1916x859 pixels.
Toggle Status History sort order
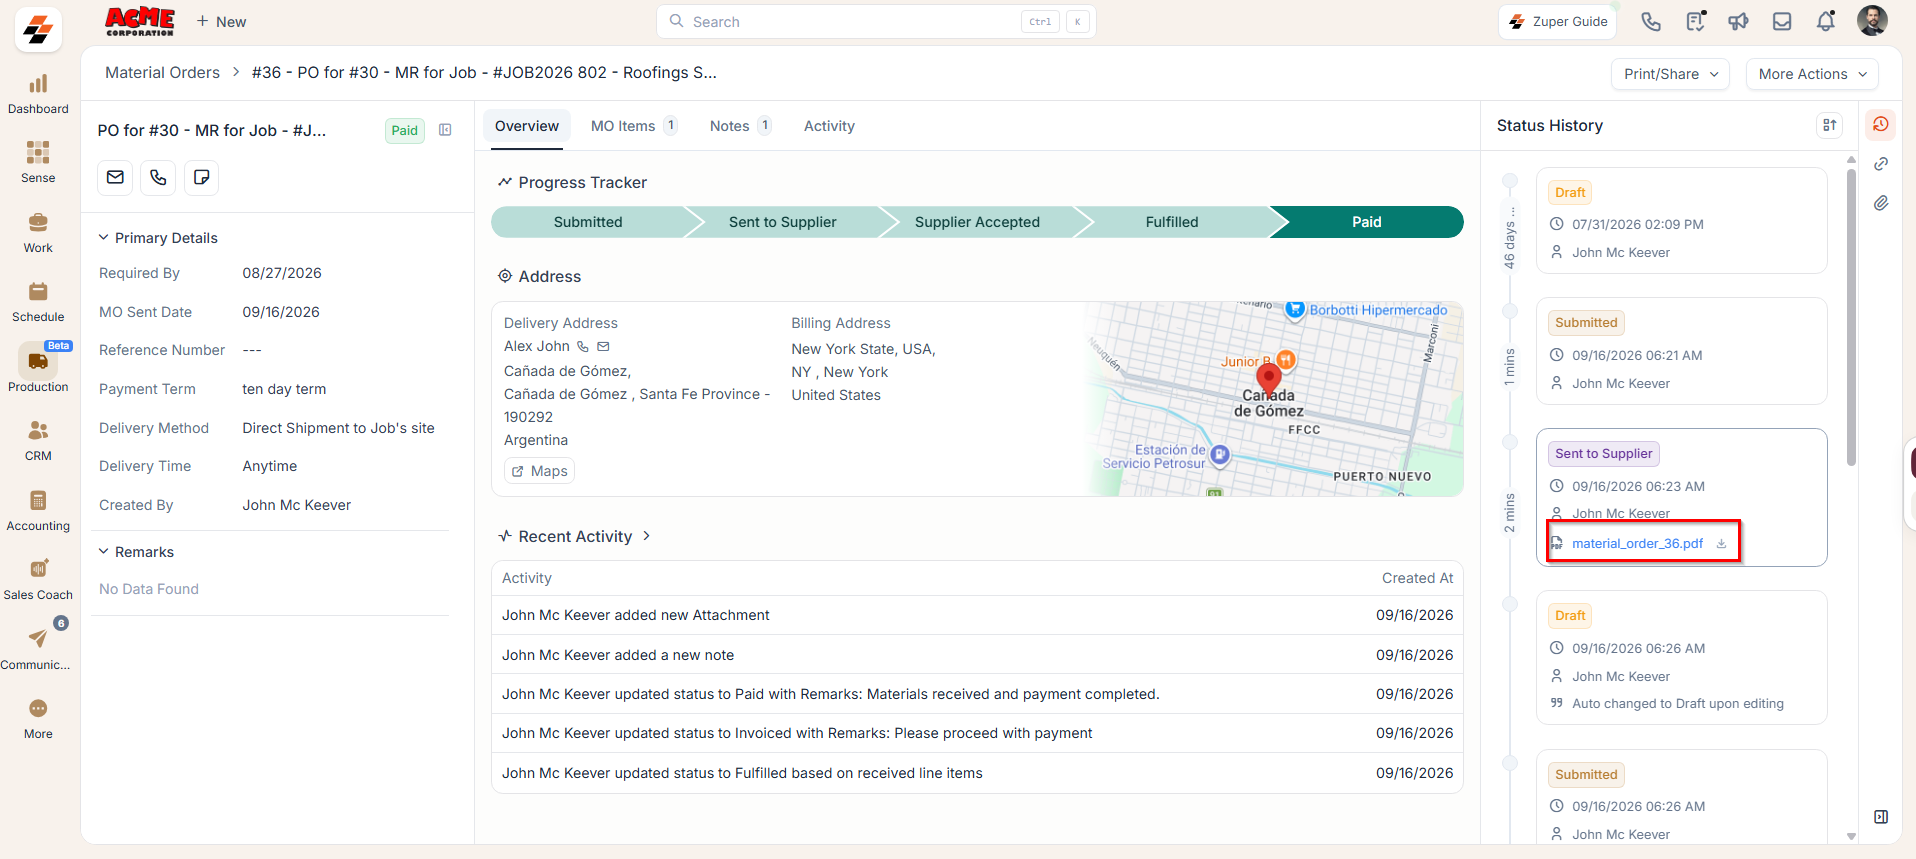click(x=1829, y=125)
